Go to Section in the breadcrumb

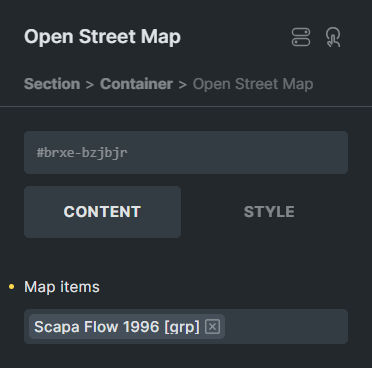(52, 84)
